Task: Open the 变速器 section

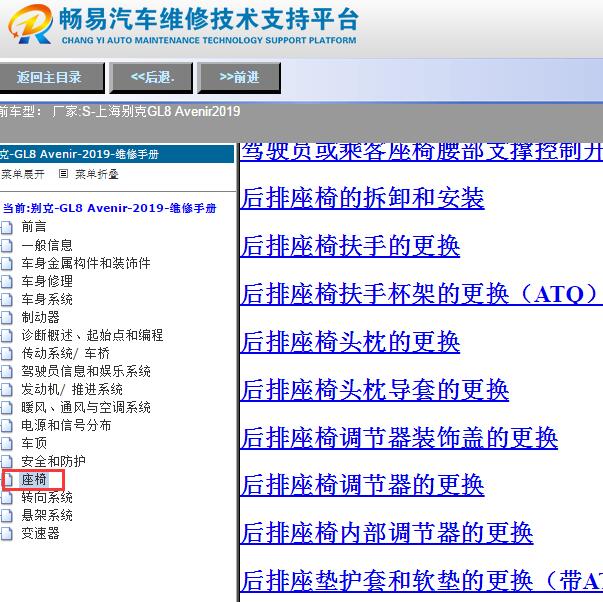Action: click(40, 533)
